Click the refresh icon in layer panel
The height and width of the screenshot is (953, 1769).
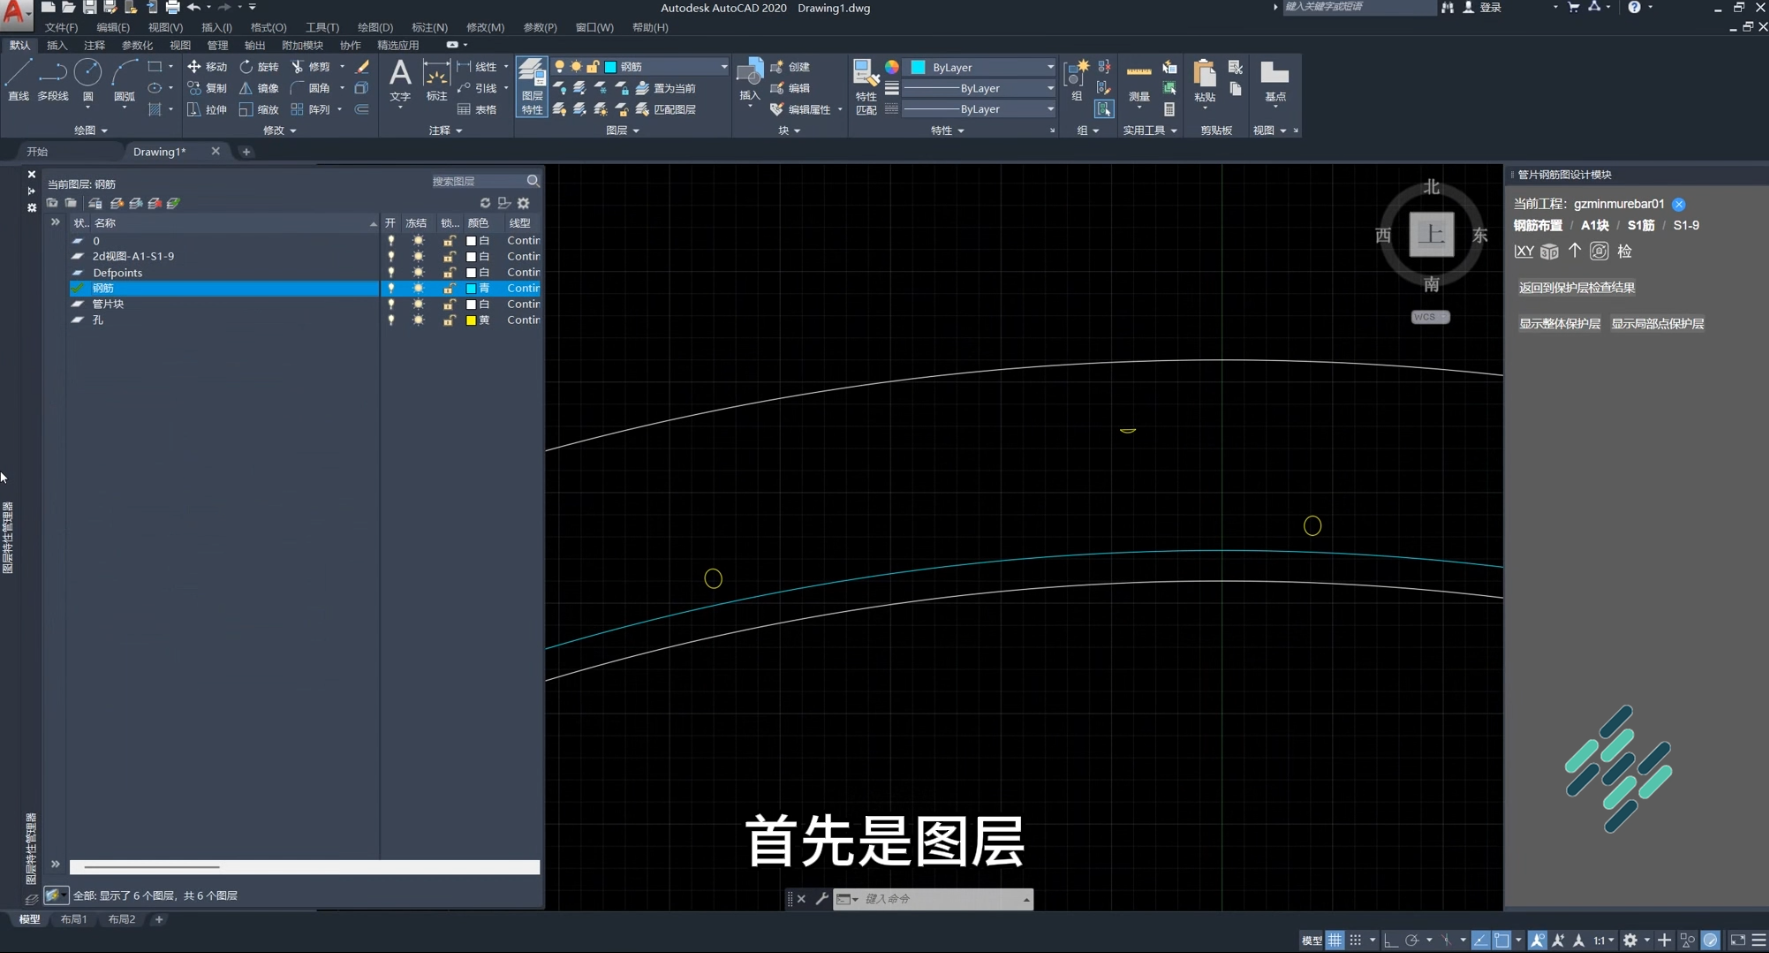point(485,203)
